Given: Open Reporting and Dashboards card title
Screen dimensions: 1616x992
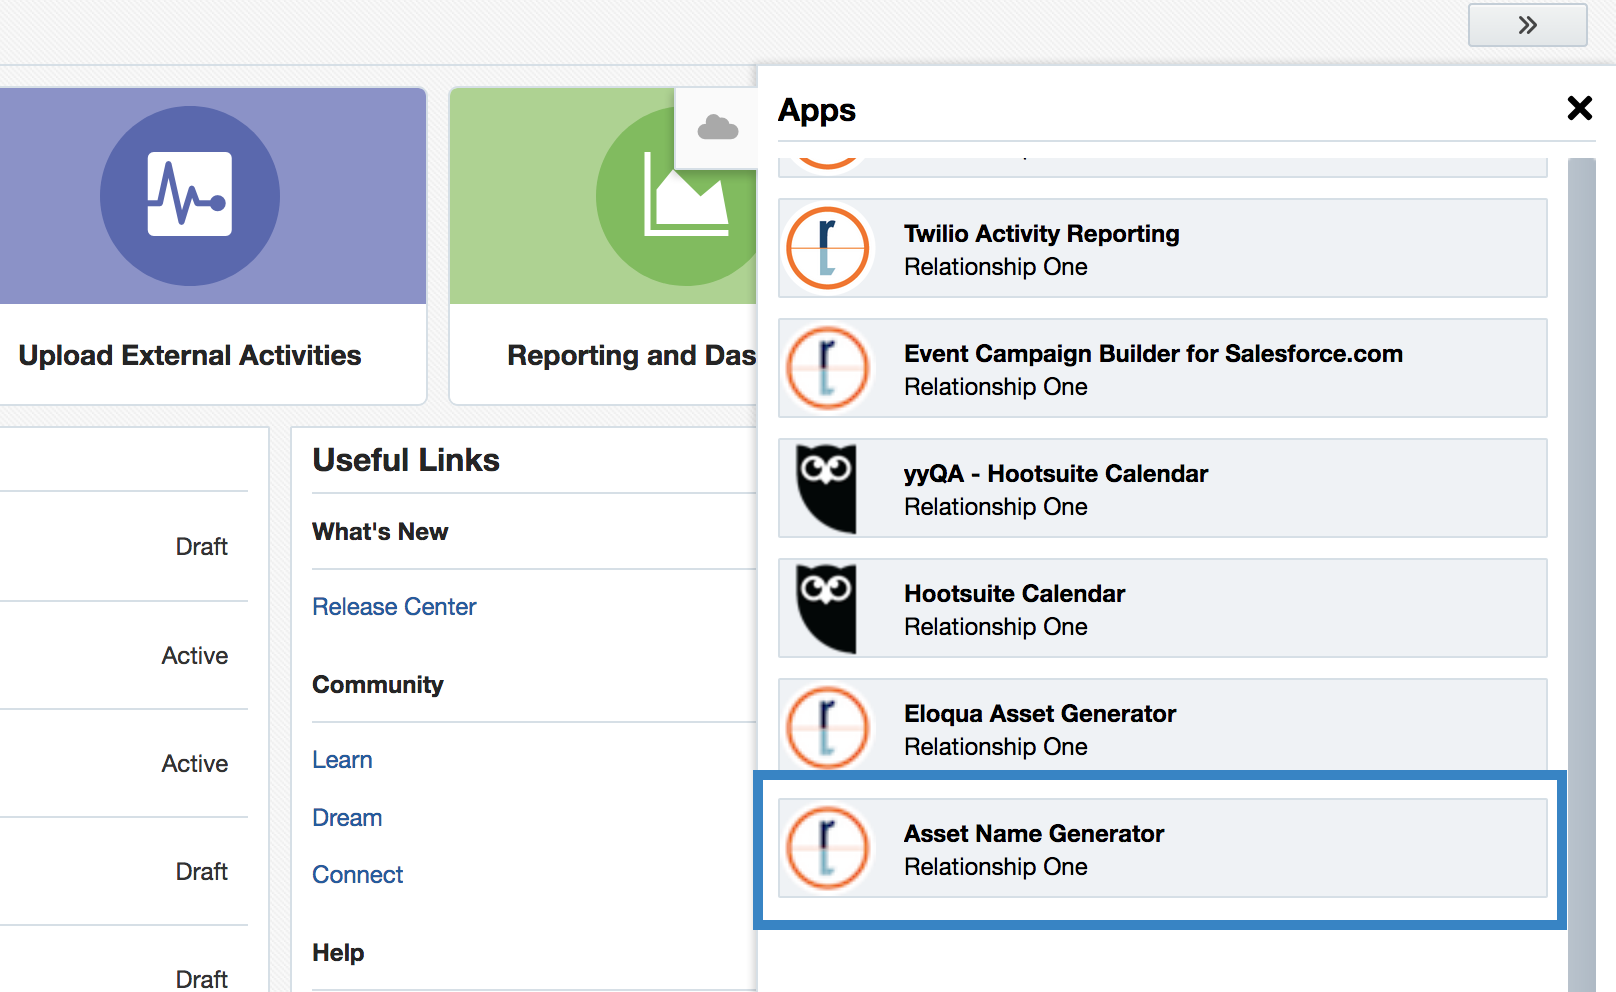Looking at the screenshot, I should (x=632, y=356).
